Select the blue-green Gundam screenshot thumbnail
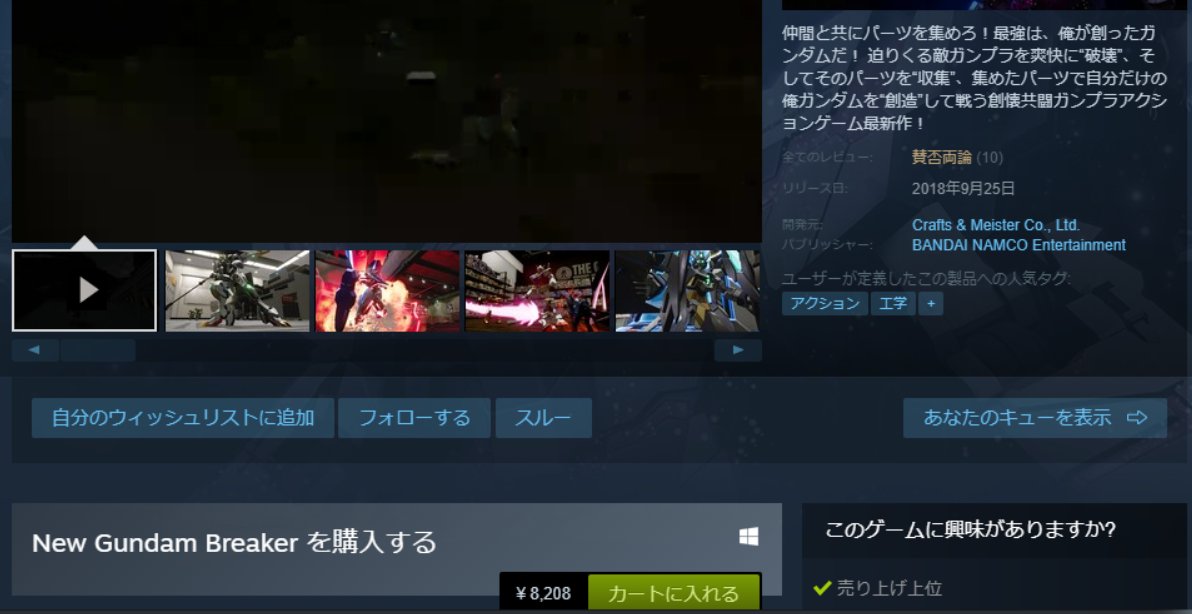The height and width of the screenshot is (614, 1192). tap(687, 290)
